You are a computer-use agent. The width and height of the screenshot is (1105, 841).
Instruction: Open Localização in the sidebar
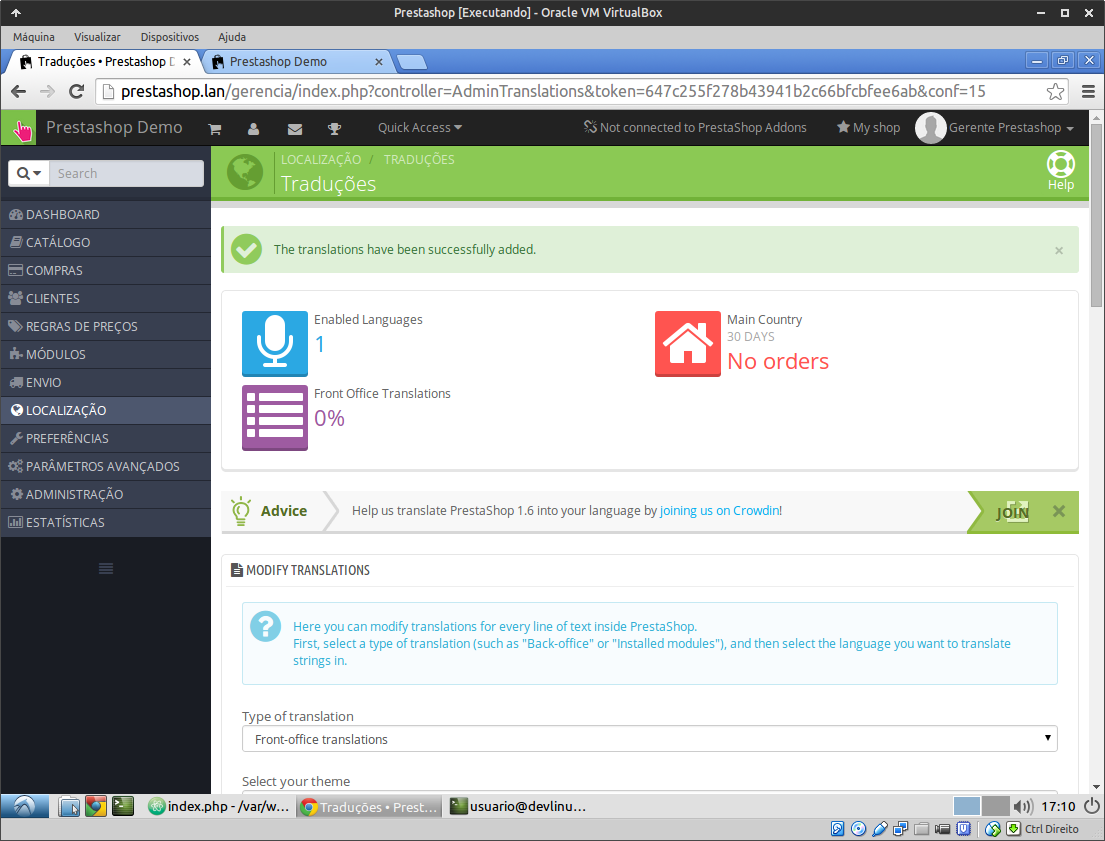tap(106, 410)
